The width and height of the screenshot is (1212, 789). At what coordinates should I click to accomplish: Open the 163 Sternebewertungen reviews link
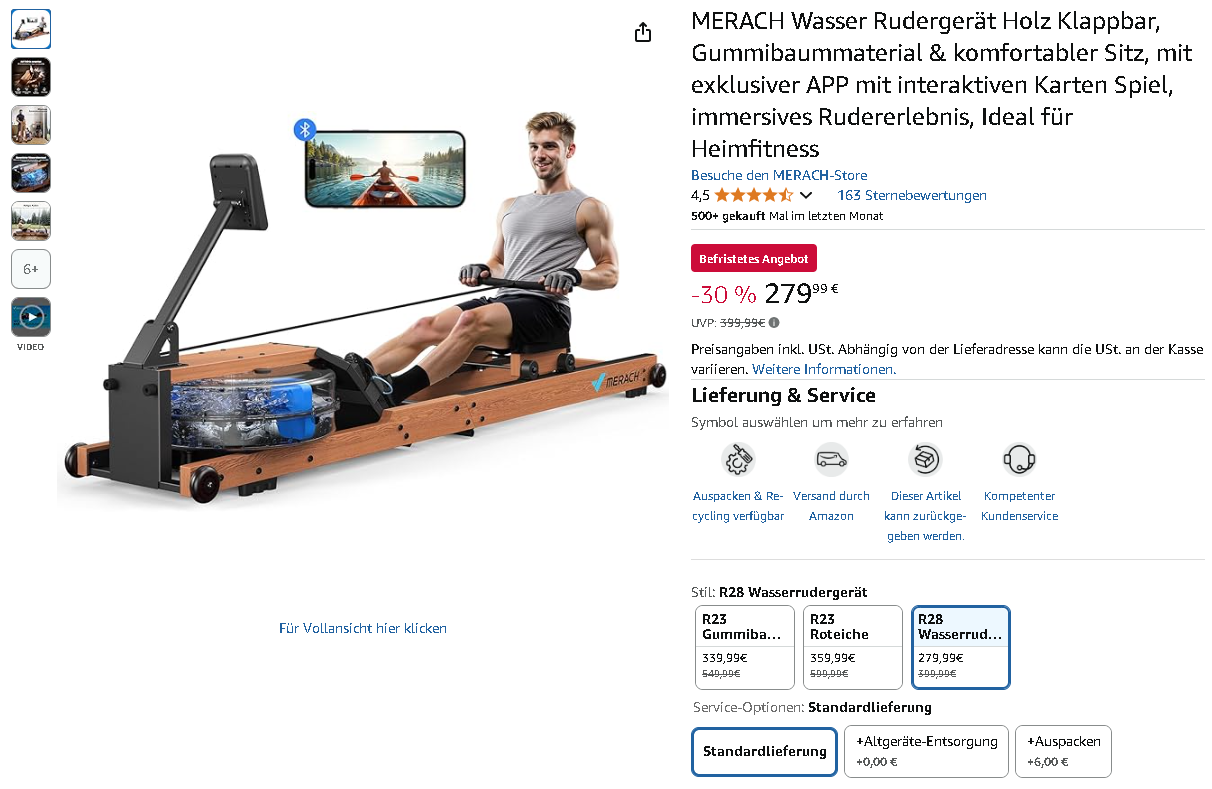coord(912,195)
